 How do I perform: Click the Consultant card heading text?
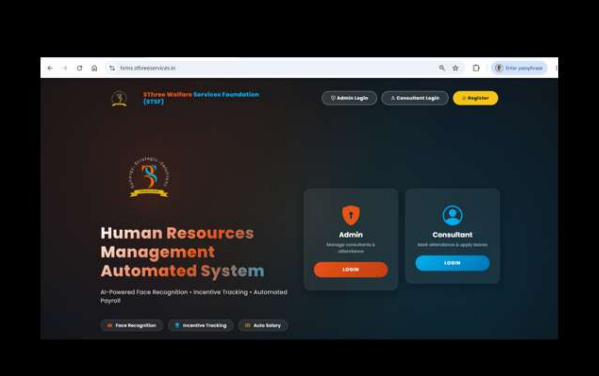pos(452,235)
